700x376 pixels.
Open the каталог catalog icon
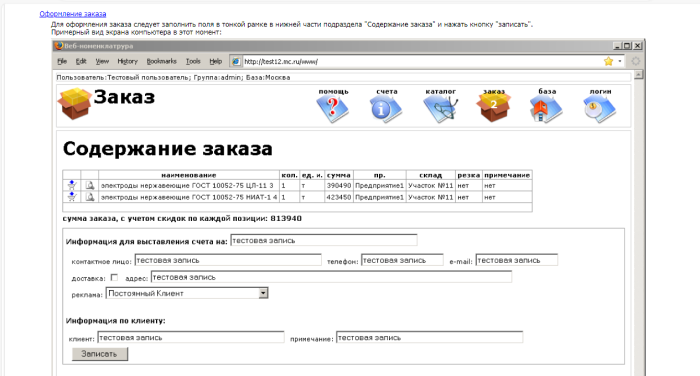(441, 109)
